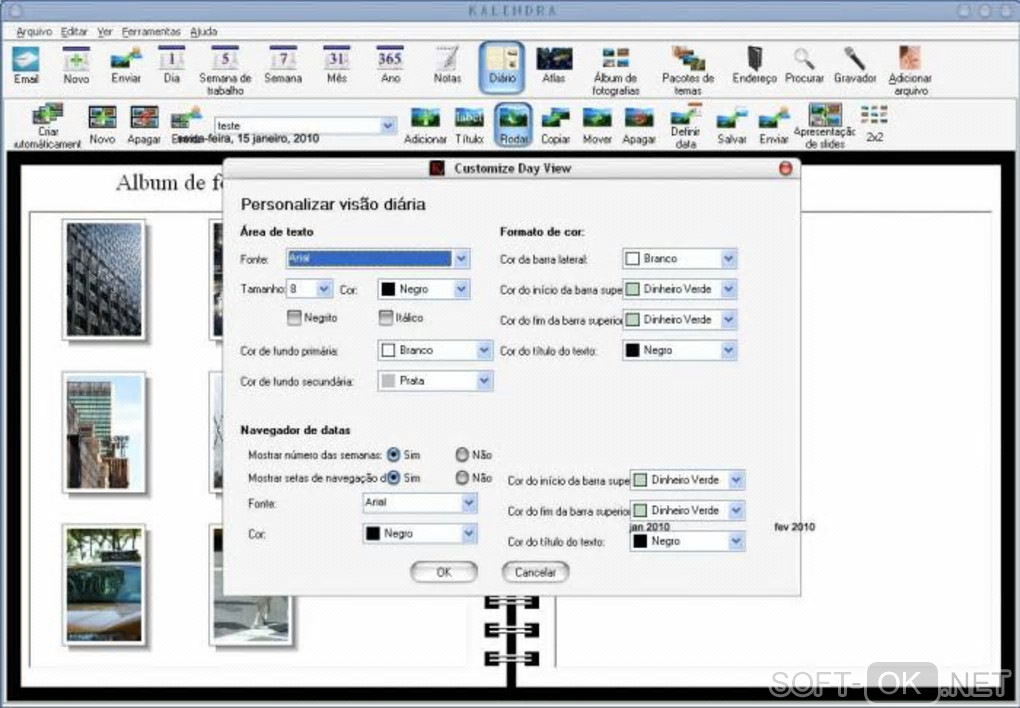Open the Endereço book icon

pyautogui.click(x=755, y=65)
